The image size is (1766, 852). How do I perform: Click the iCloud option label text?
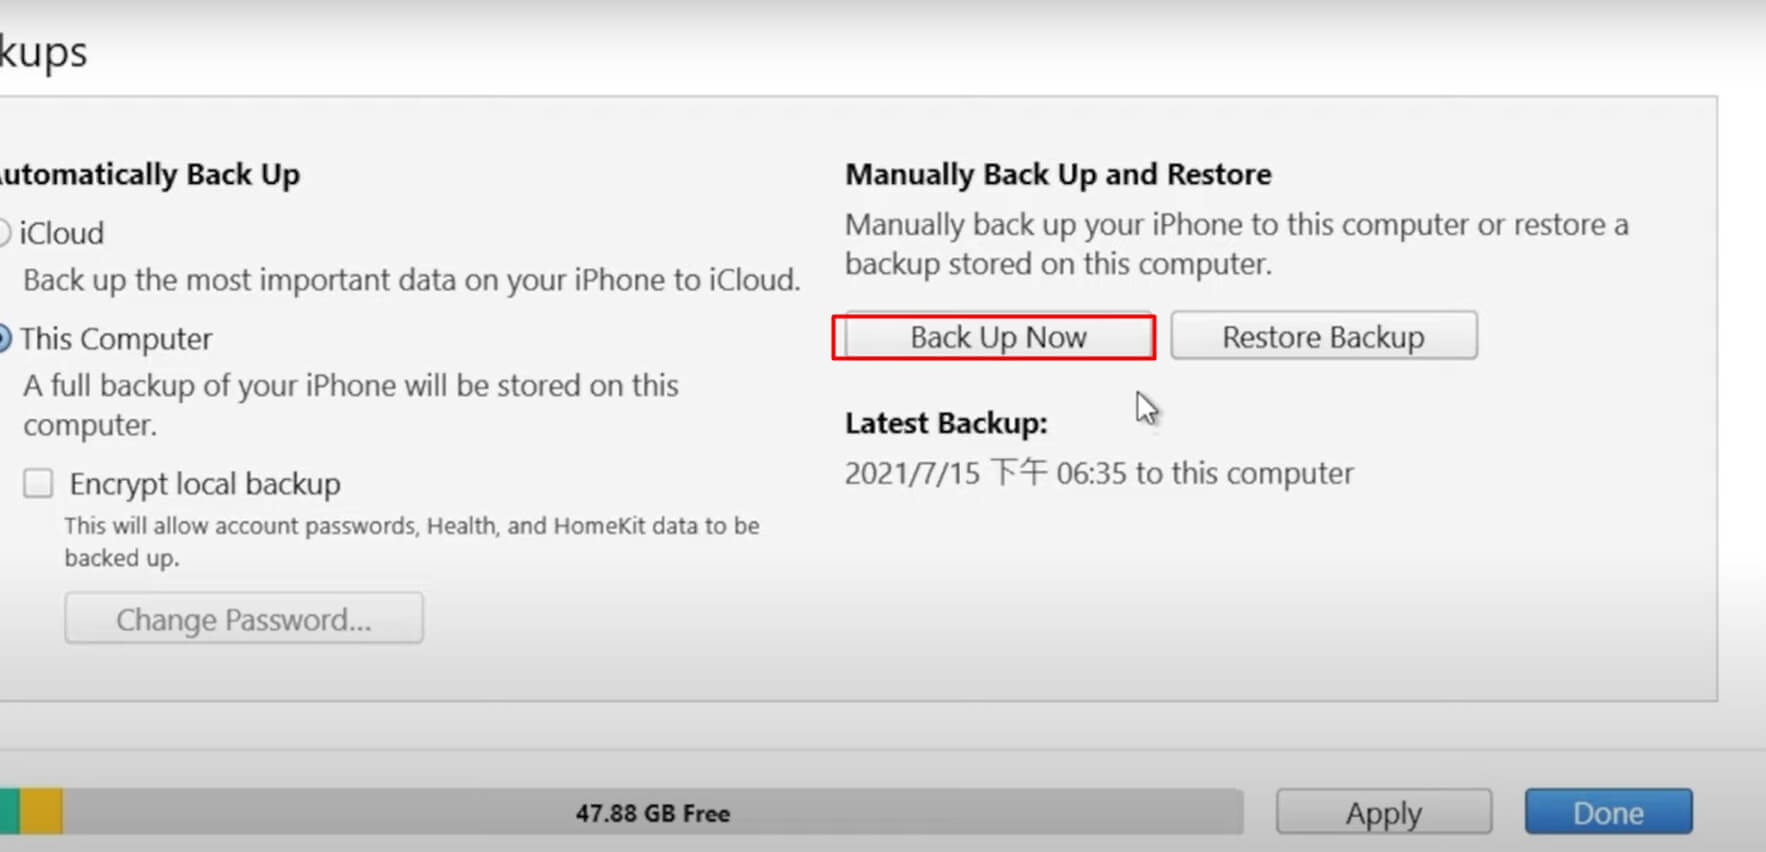pyautogui.click(x=62, y=233)
